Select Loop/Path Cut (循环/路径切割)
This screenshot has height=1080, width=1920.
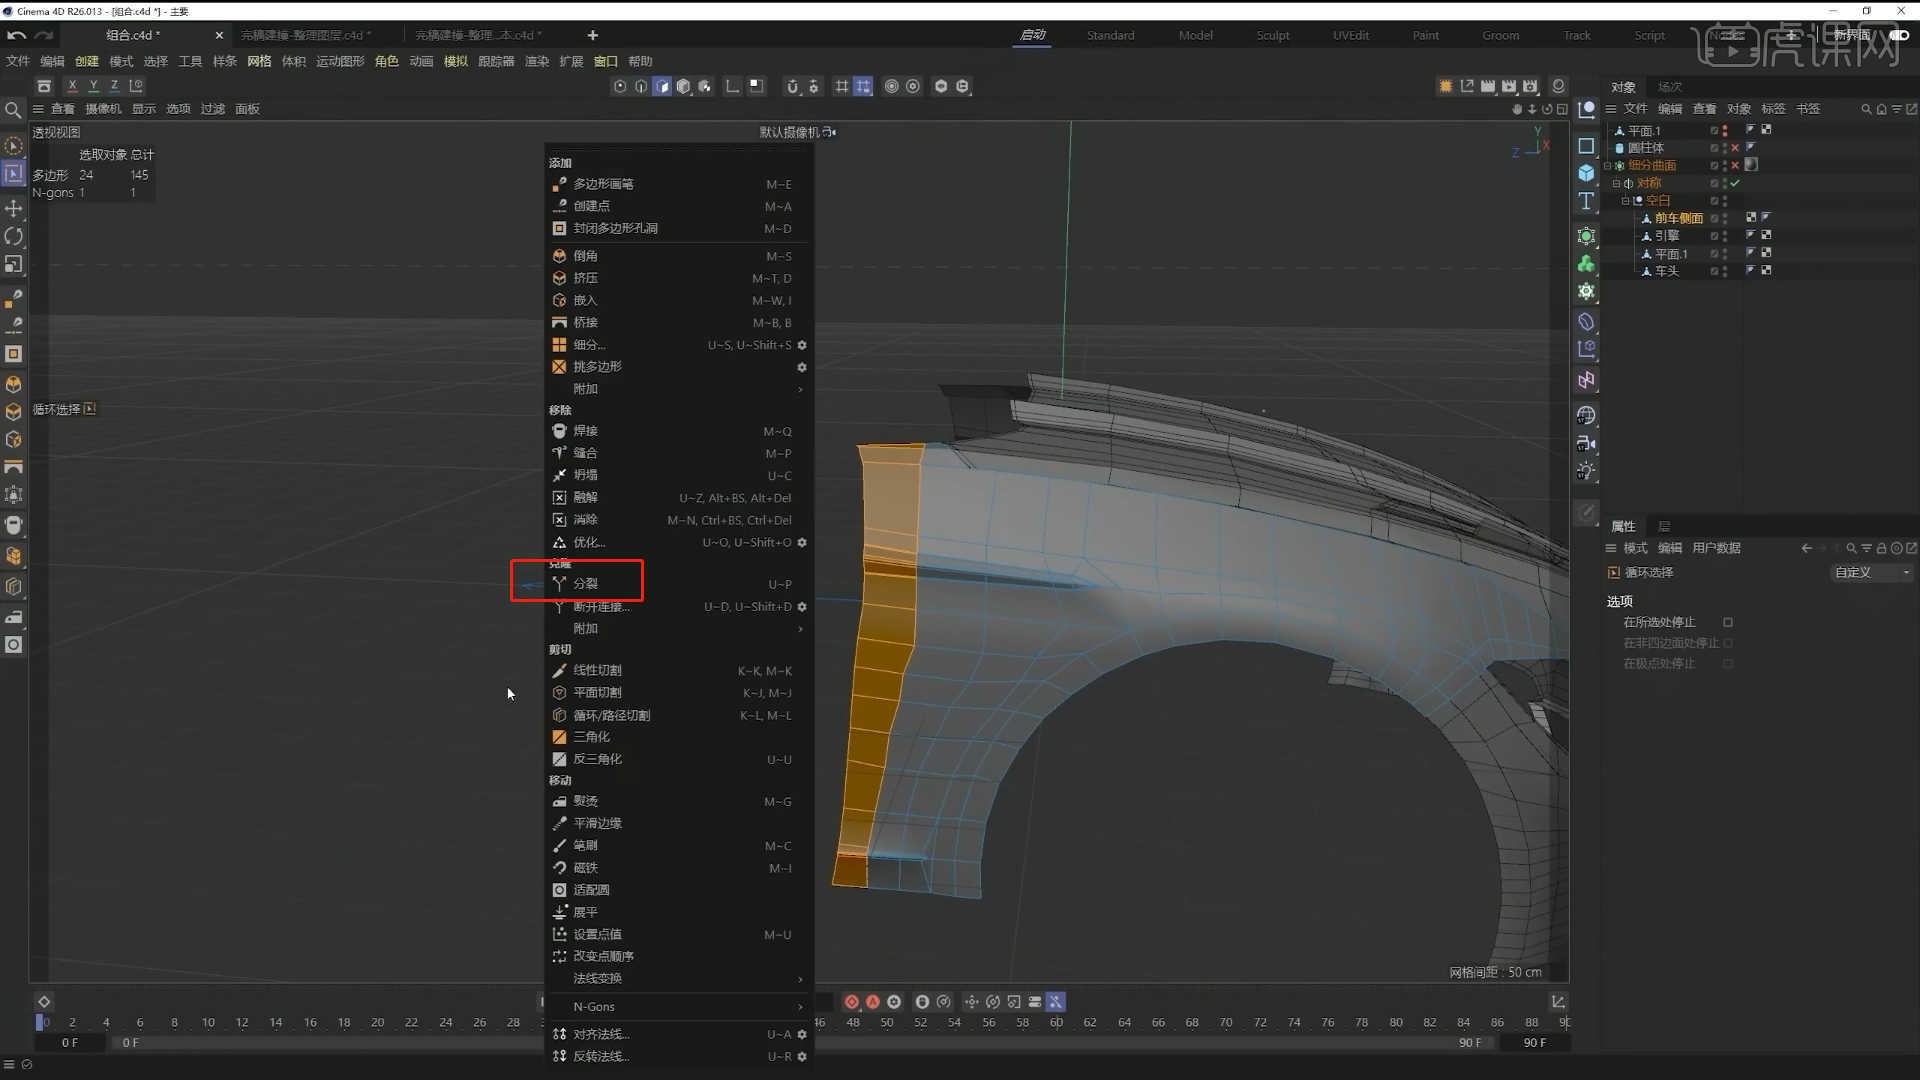[x=680, y=715]
